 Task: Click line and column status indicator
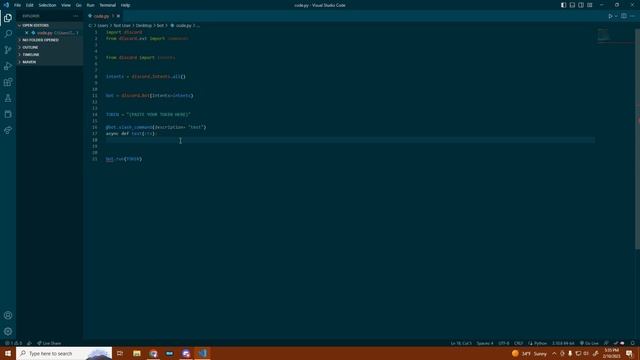pyautogui.click(x=461, y=343)
